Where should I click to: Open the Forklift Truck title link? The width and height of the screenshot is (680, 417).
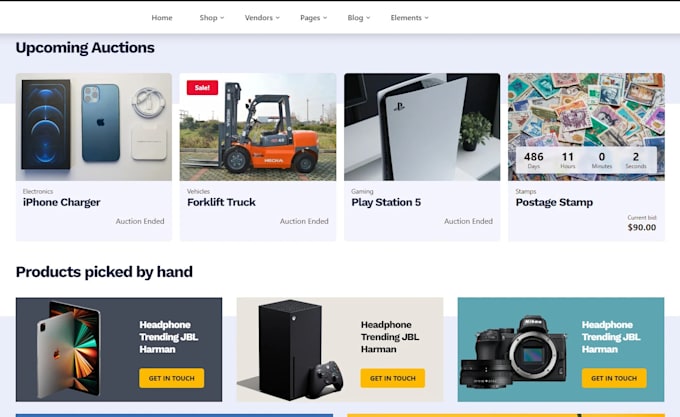point(221,202)
